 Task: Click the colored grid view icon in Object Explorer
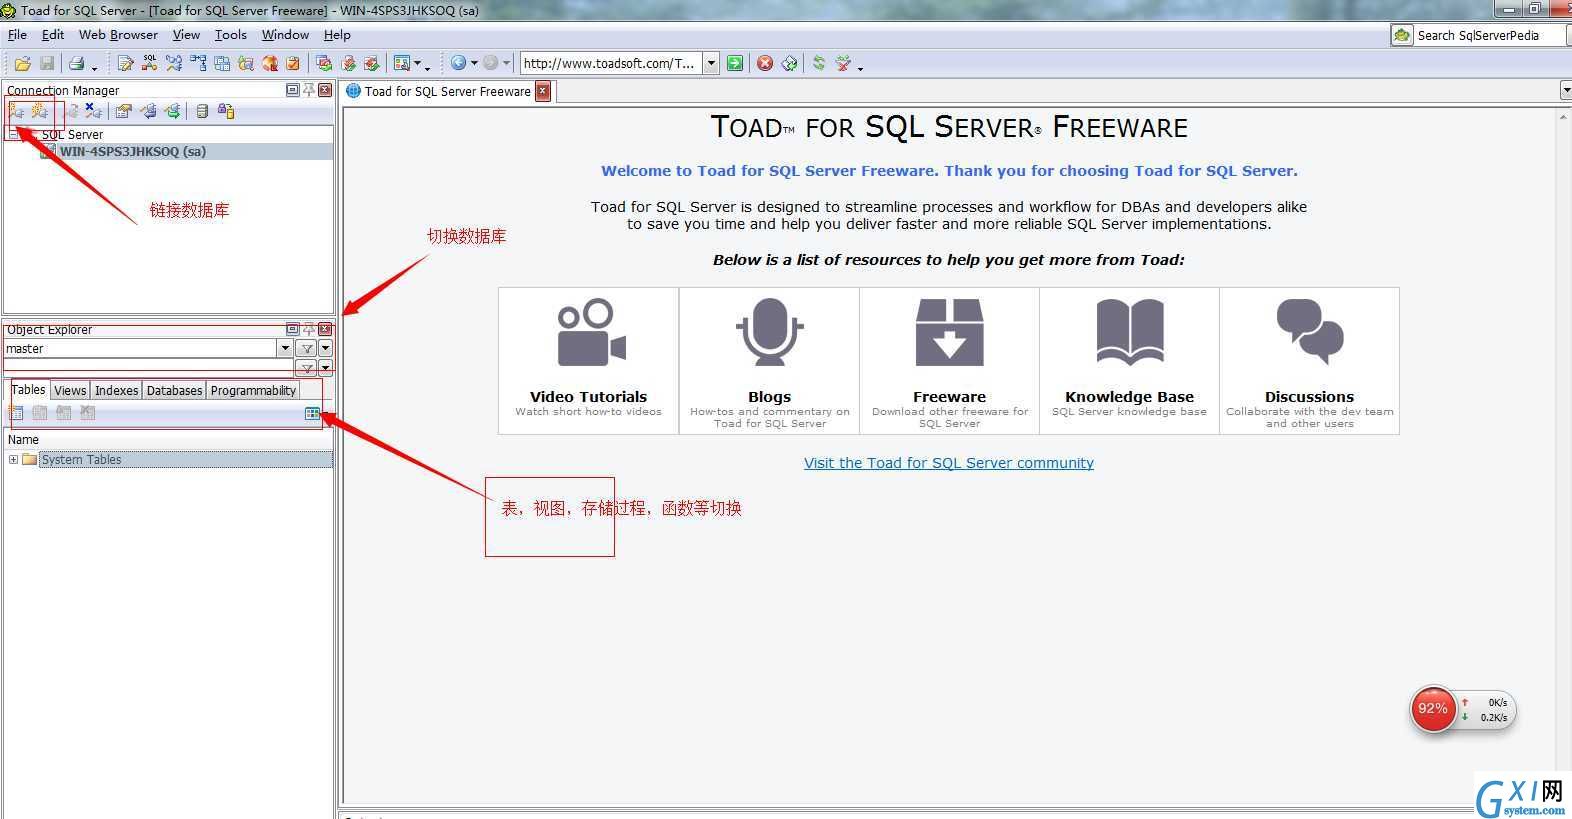pos(312,413)
